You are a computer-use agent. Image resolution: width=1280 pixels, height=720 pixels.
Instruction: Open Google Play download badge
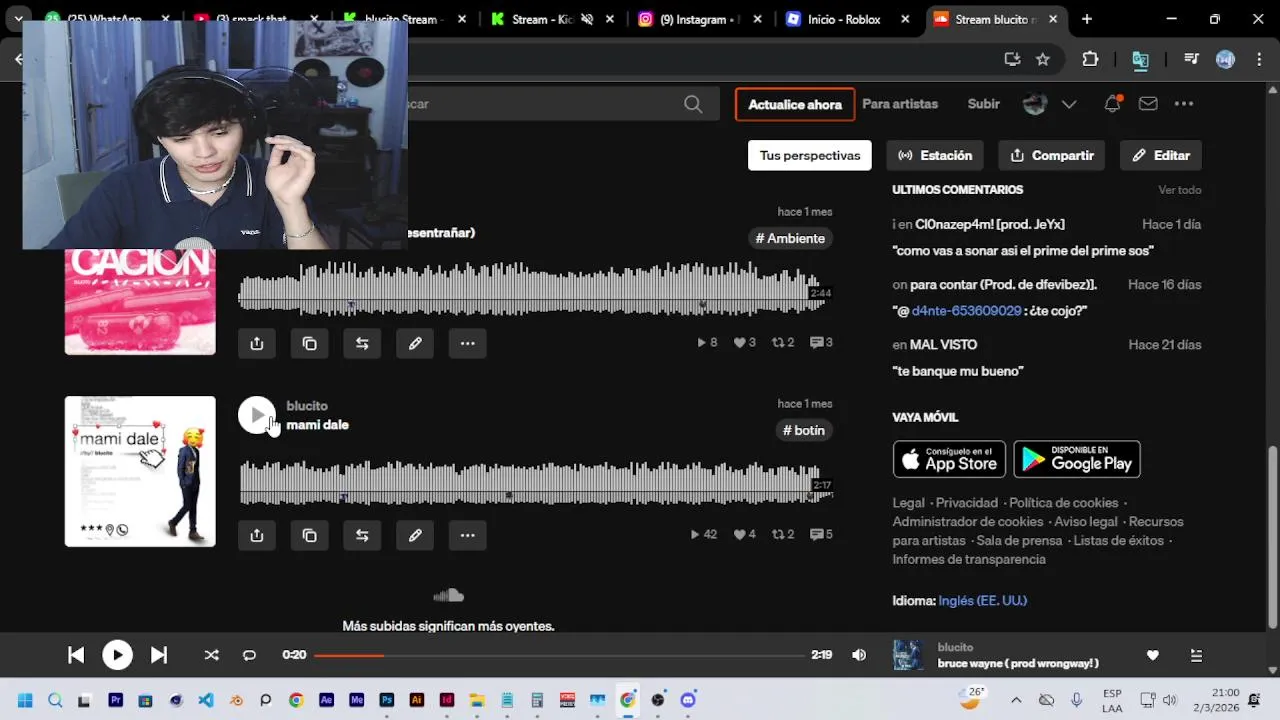tap(1077, 459)
